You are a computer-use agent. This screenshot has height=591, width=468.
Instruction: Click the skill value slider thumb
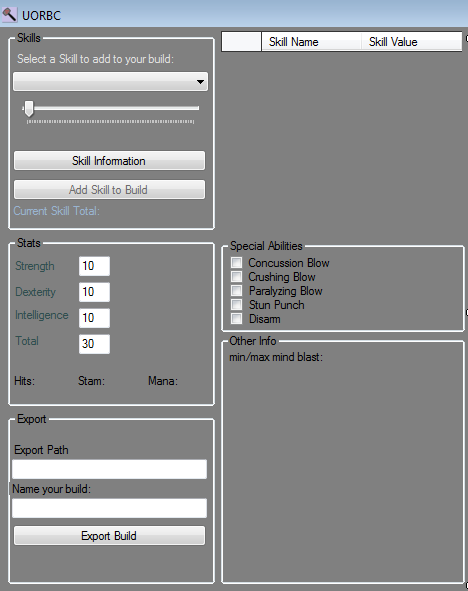(x=29, y=109)
